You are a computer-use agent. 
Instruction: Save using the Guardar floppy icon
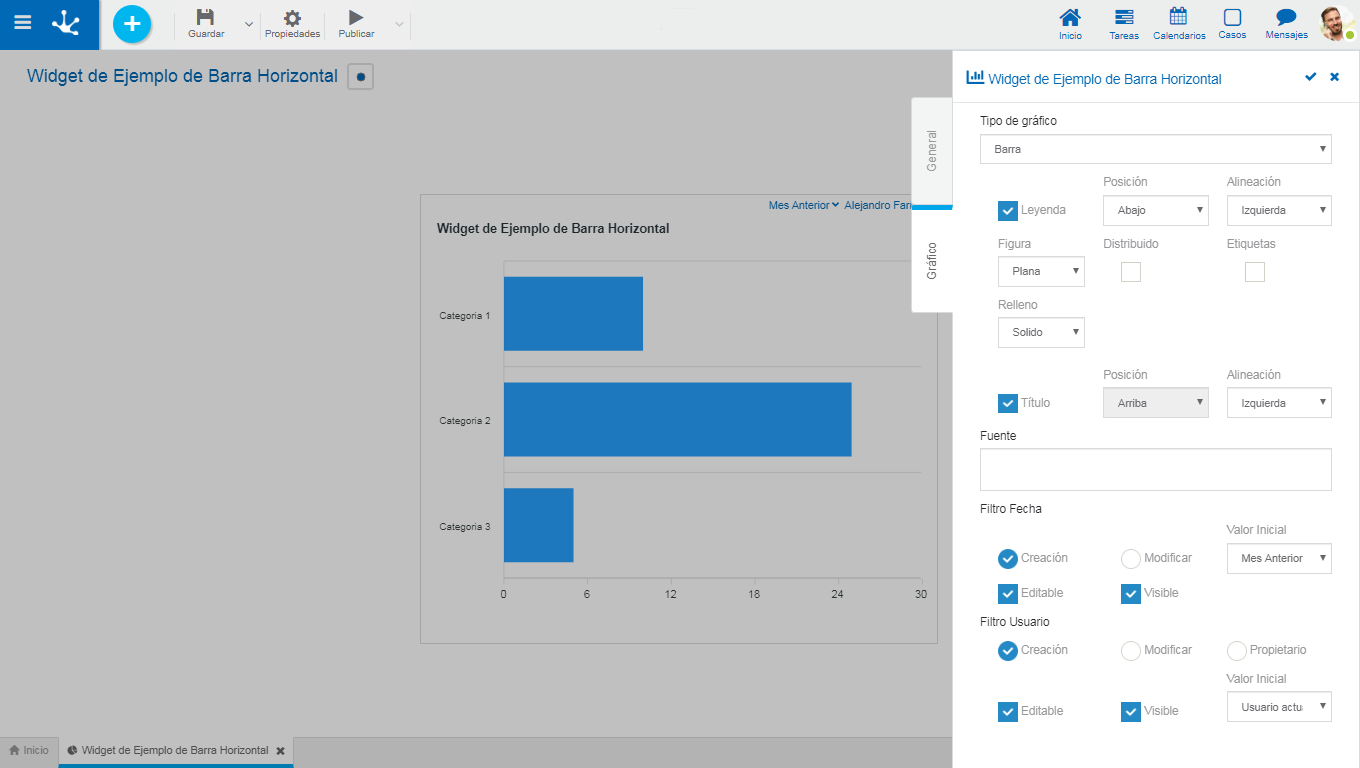[205, 17]
